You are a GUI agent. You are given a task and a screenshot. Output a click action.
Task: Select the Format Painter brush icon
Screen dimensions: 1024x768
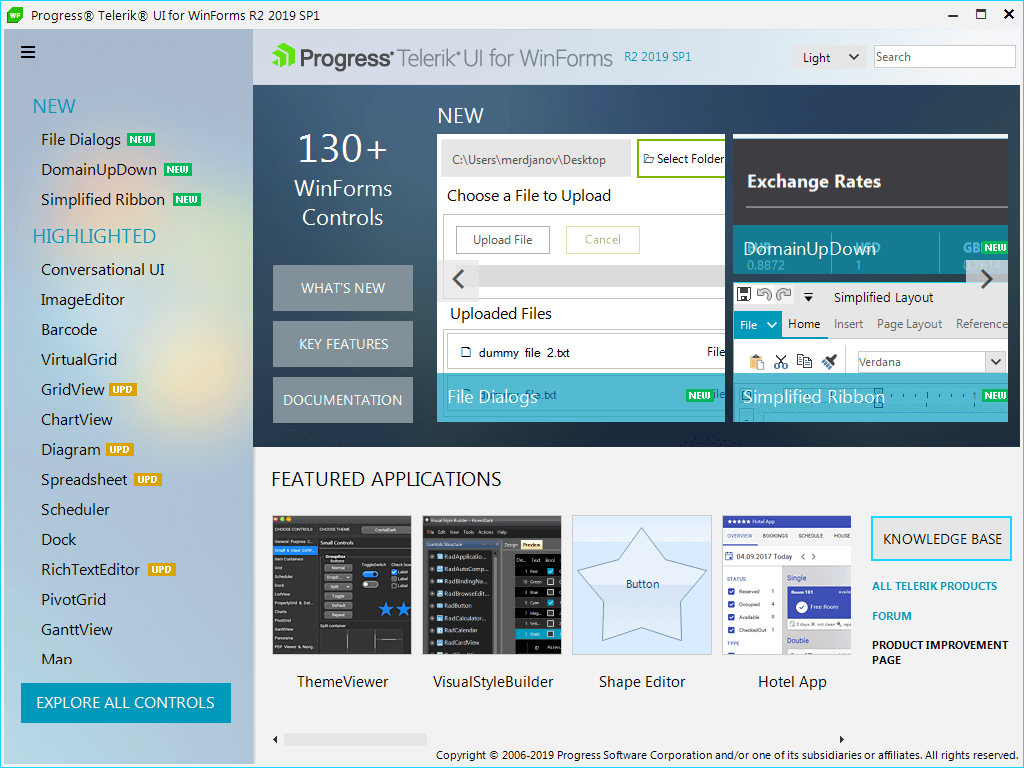[x=828, y=362]
